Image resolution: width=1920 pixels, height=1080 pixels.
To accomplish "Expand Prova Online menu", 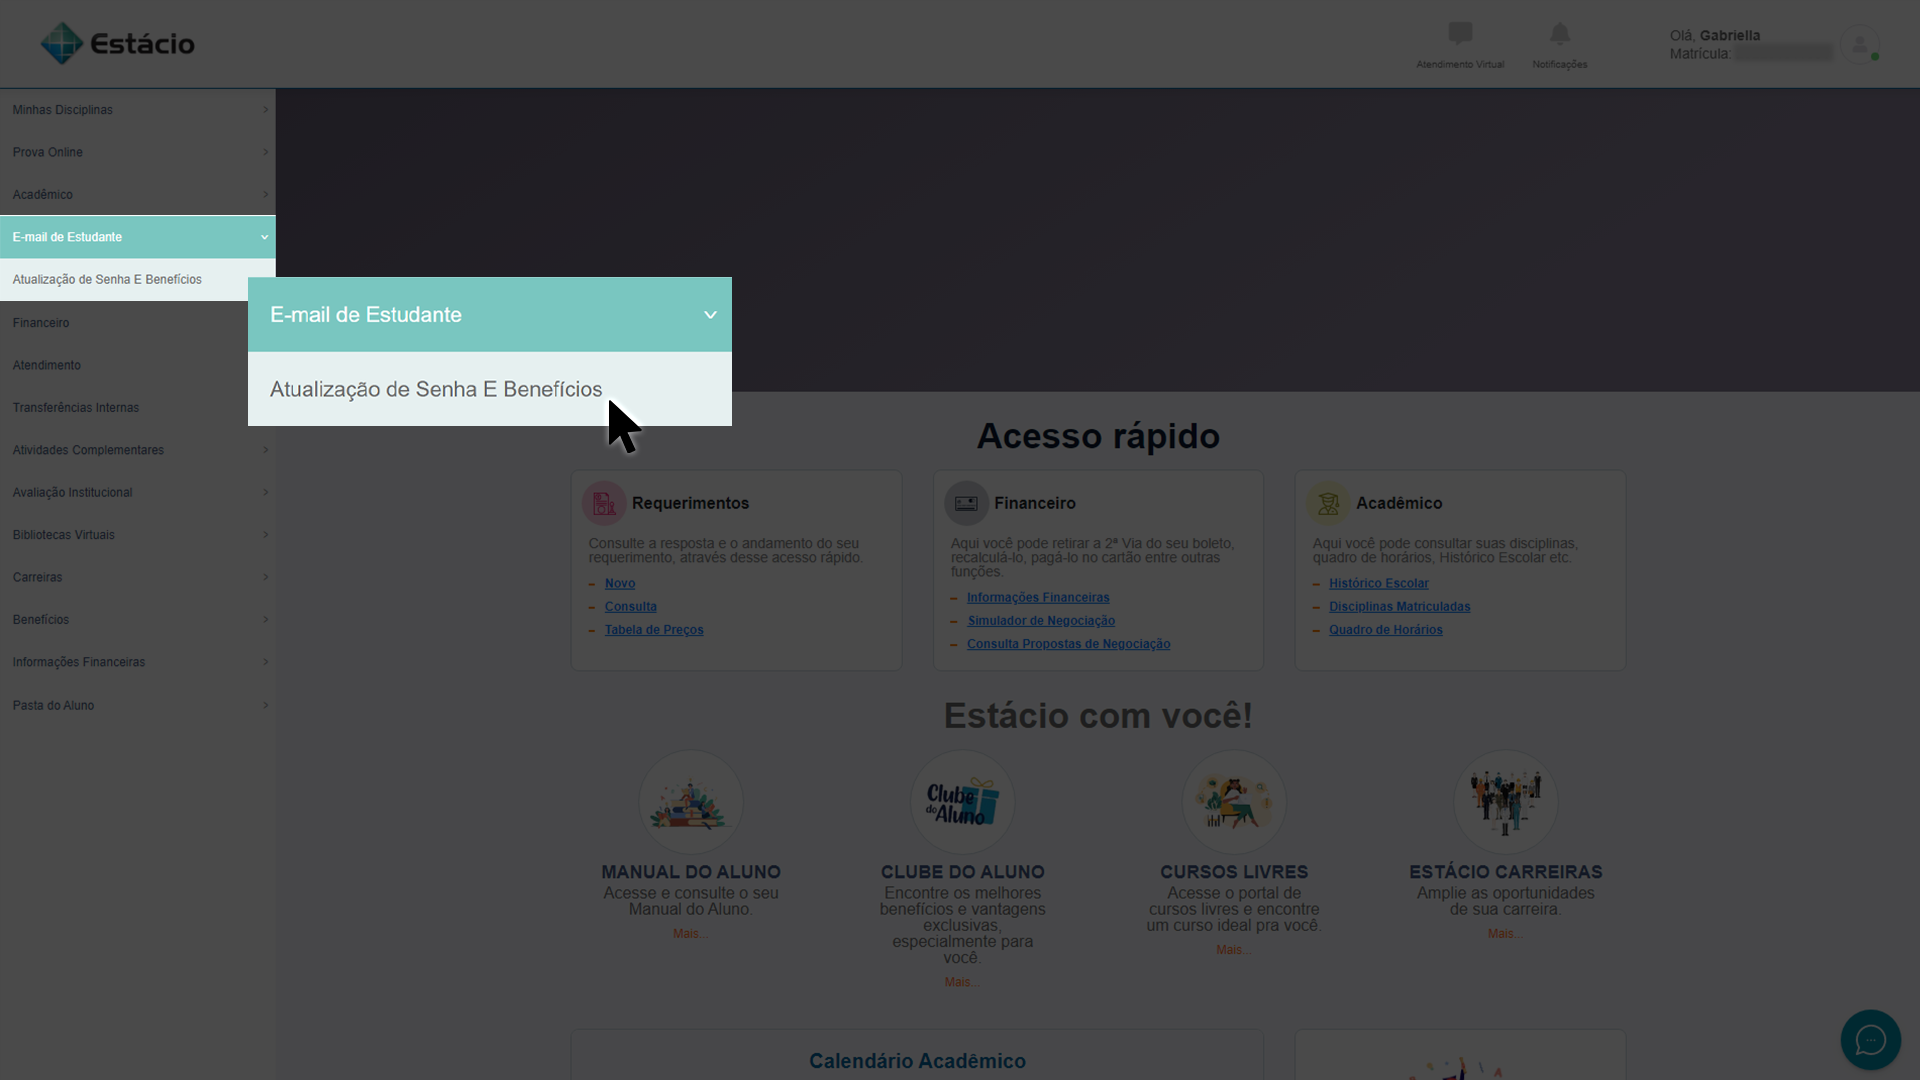I will click(138, 152).
